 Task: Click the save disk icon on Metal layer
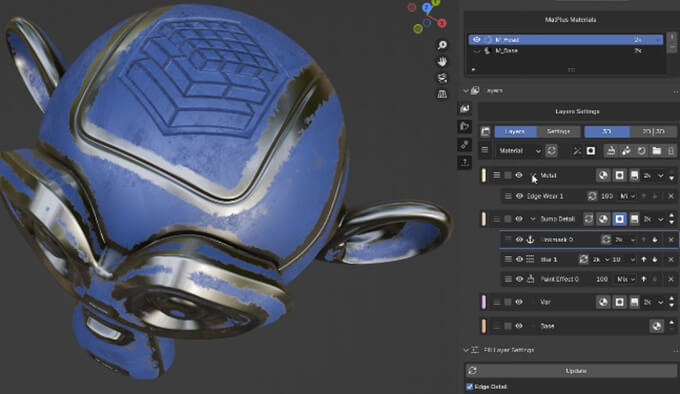[x=634, y=176]
